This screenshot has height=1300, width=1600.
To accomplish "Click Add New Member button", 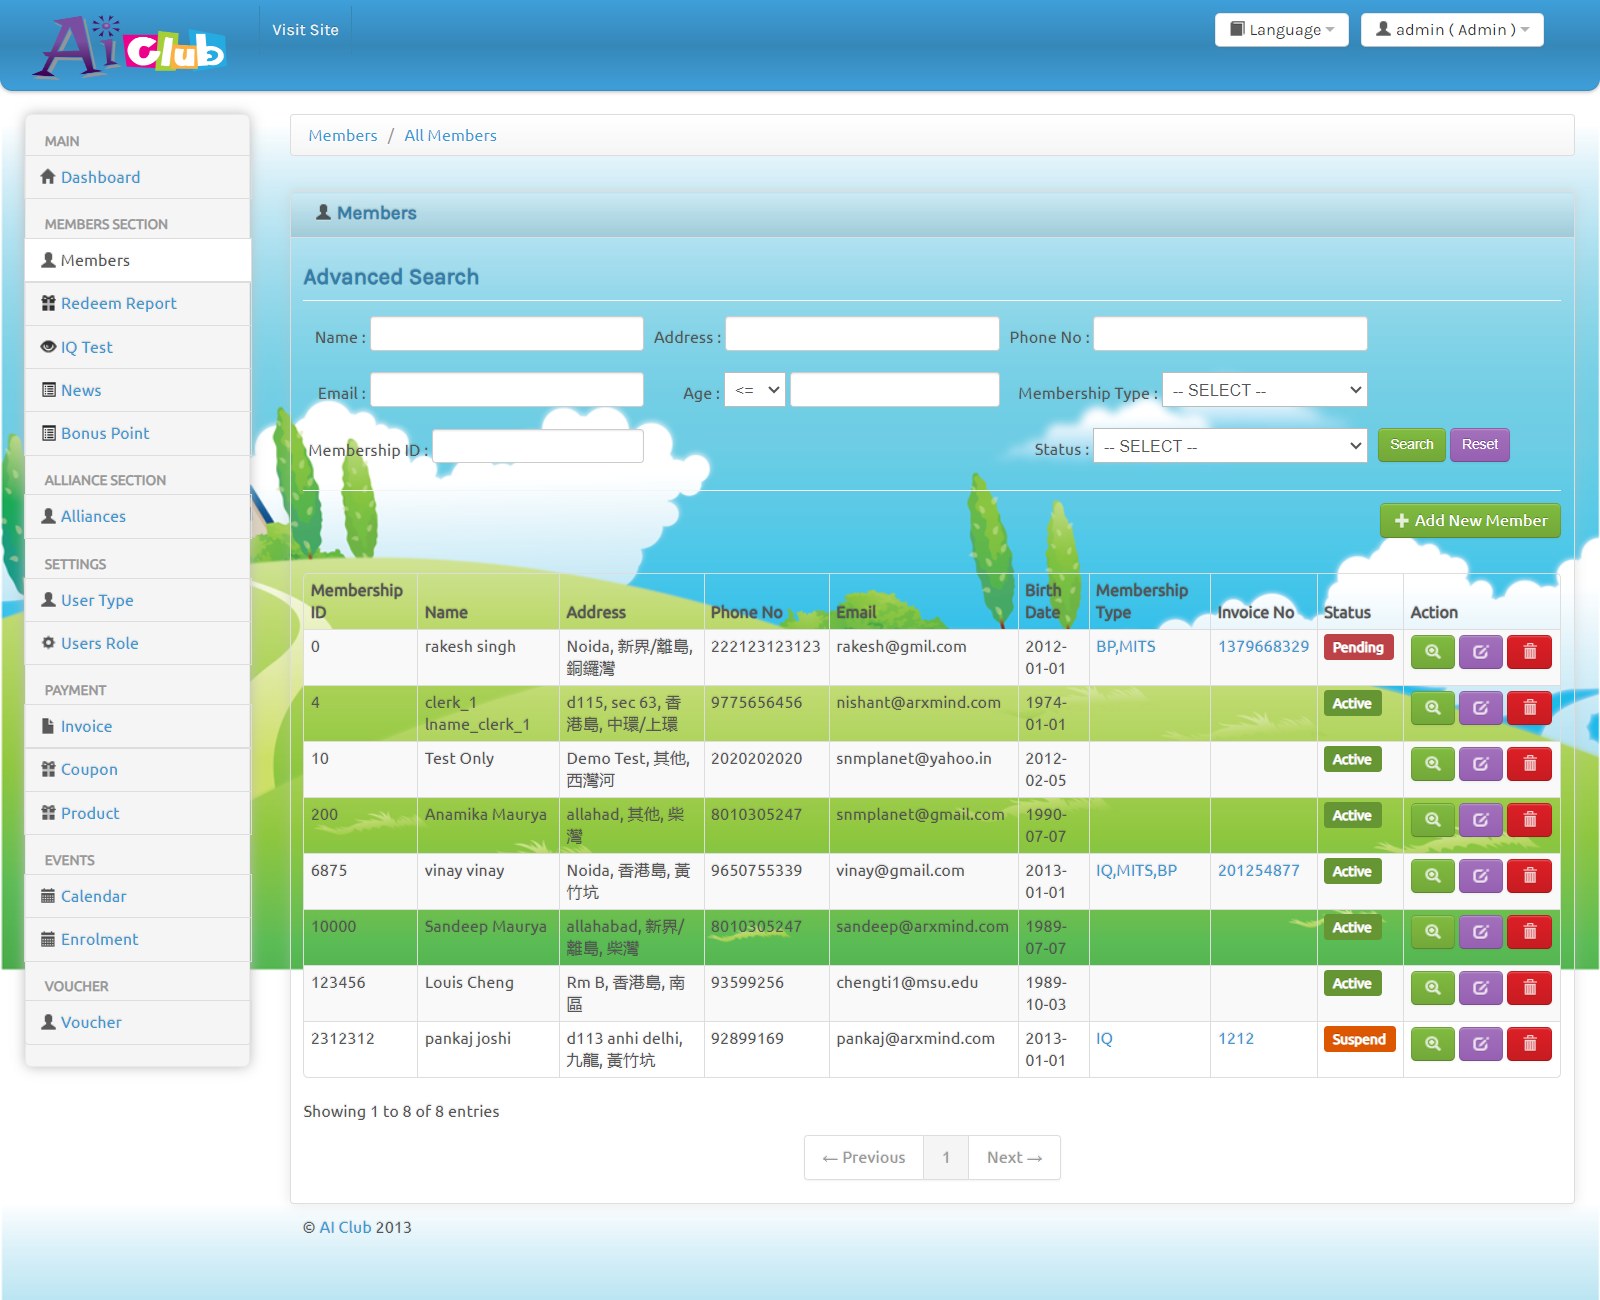I will pos(1470,521).
